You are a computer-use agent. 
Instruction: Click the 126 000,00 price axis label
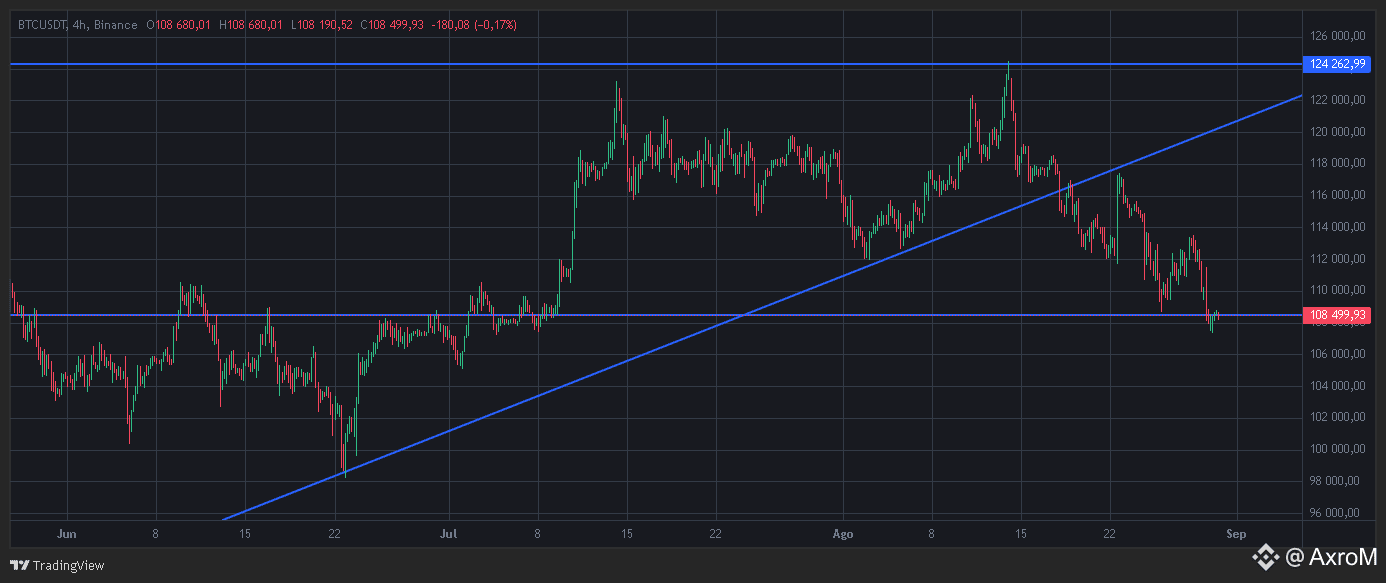pos(1337,36)
